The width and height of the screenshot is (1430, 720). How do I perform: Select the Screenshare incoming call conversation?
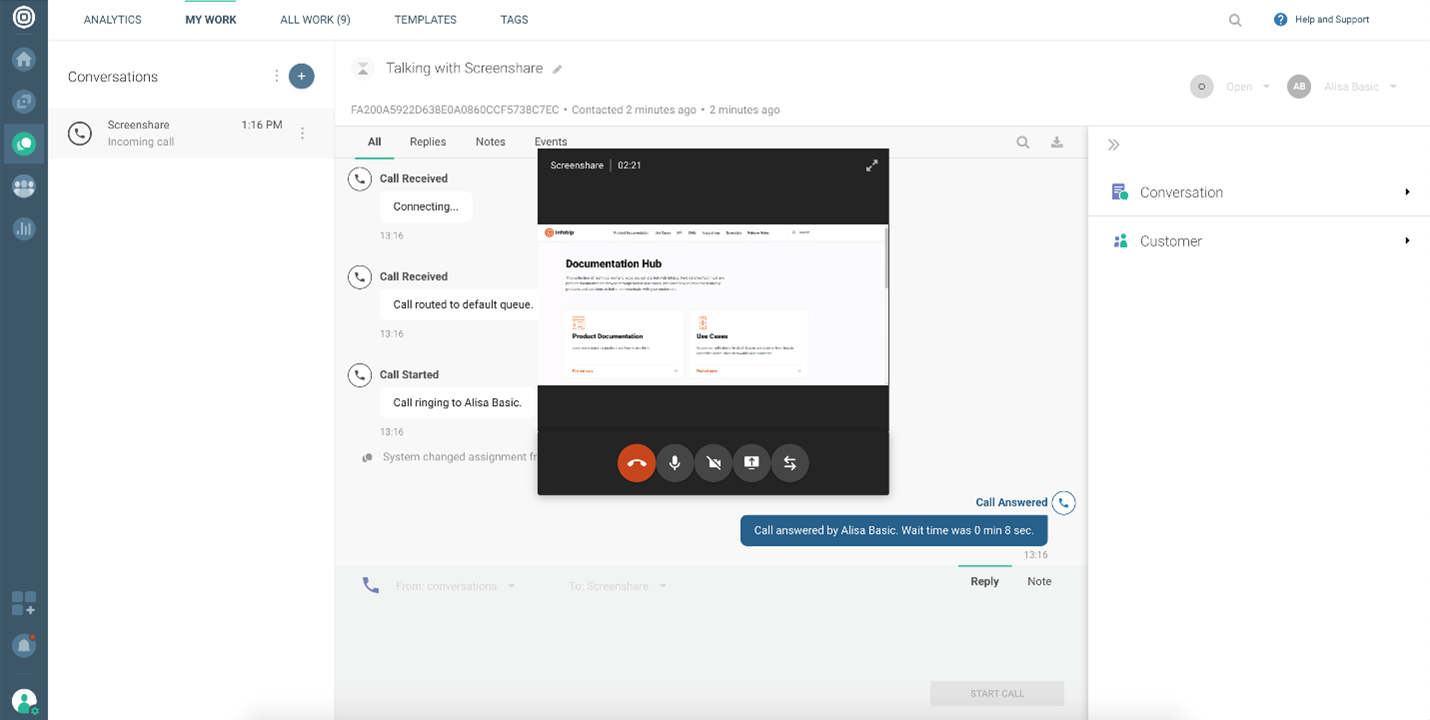pyautogui.click(x=180, y=133)
